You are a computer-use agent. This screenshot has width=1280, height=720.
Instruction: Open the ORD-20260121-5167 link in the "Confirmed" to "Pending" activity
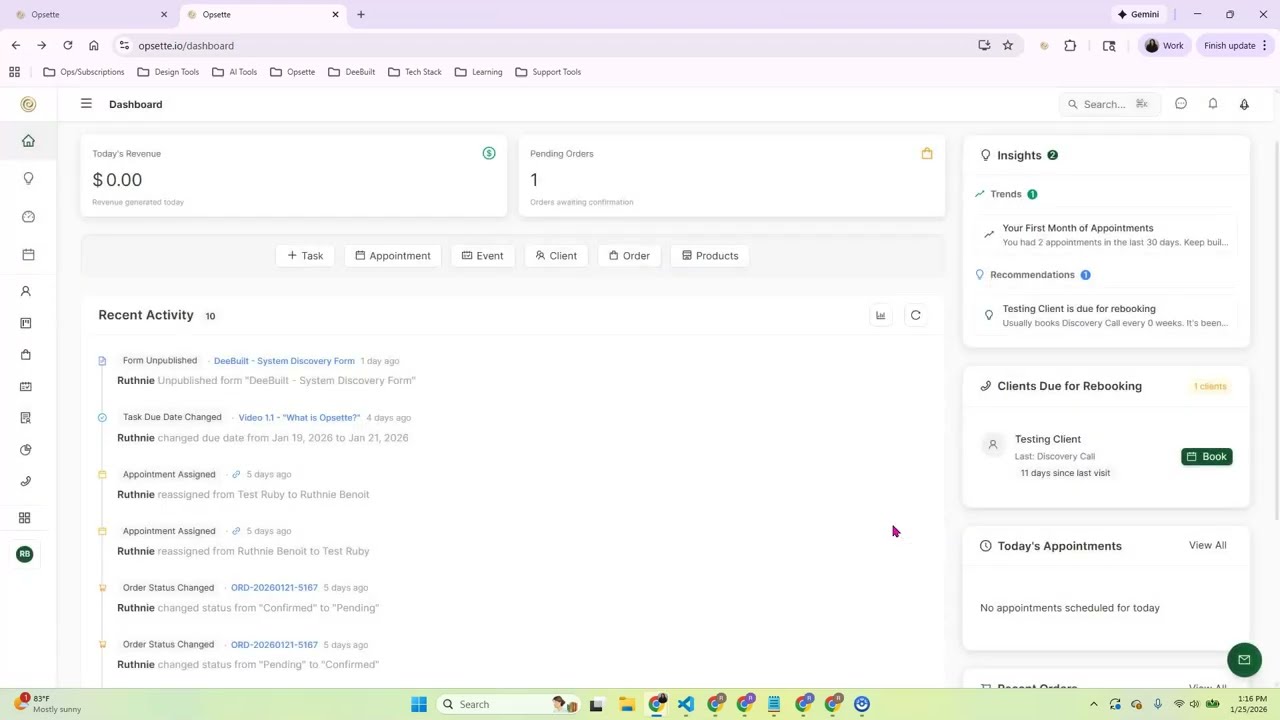pyautogui.click(x=274, y=588)
